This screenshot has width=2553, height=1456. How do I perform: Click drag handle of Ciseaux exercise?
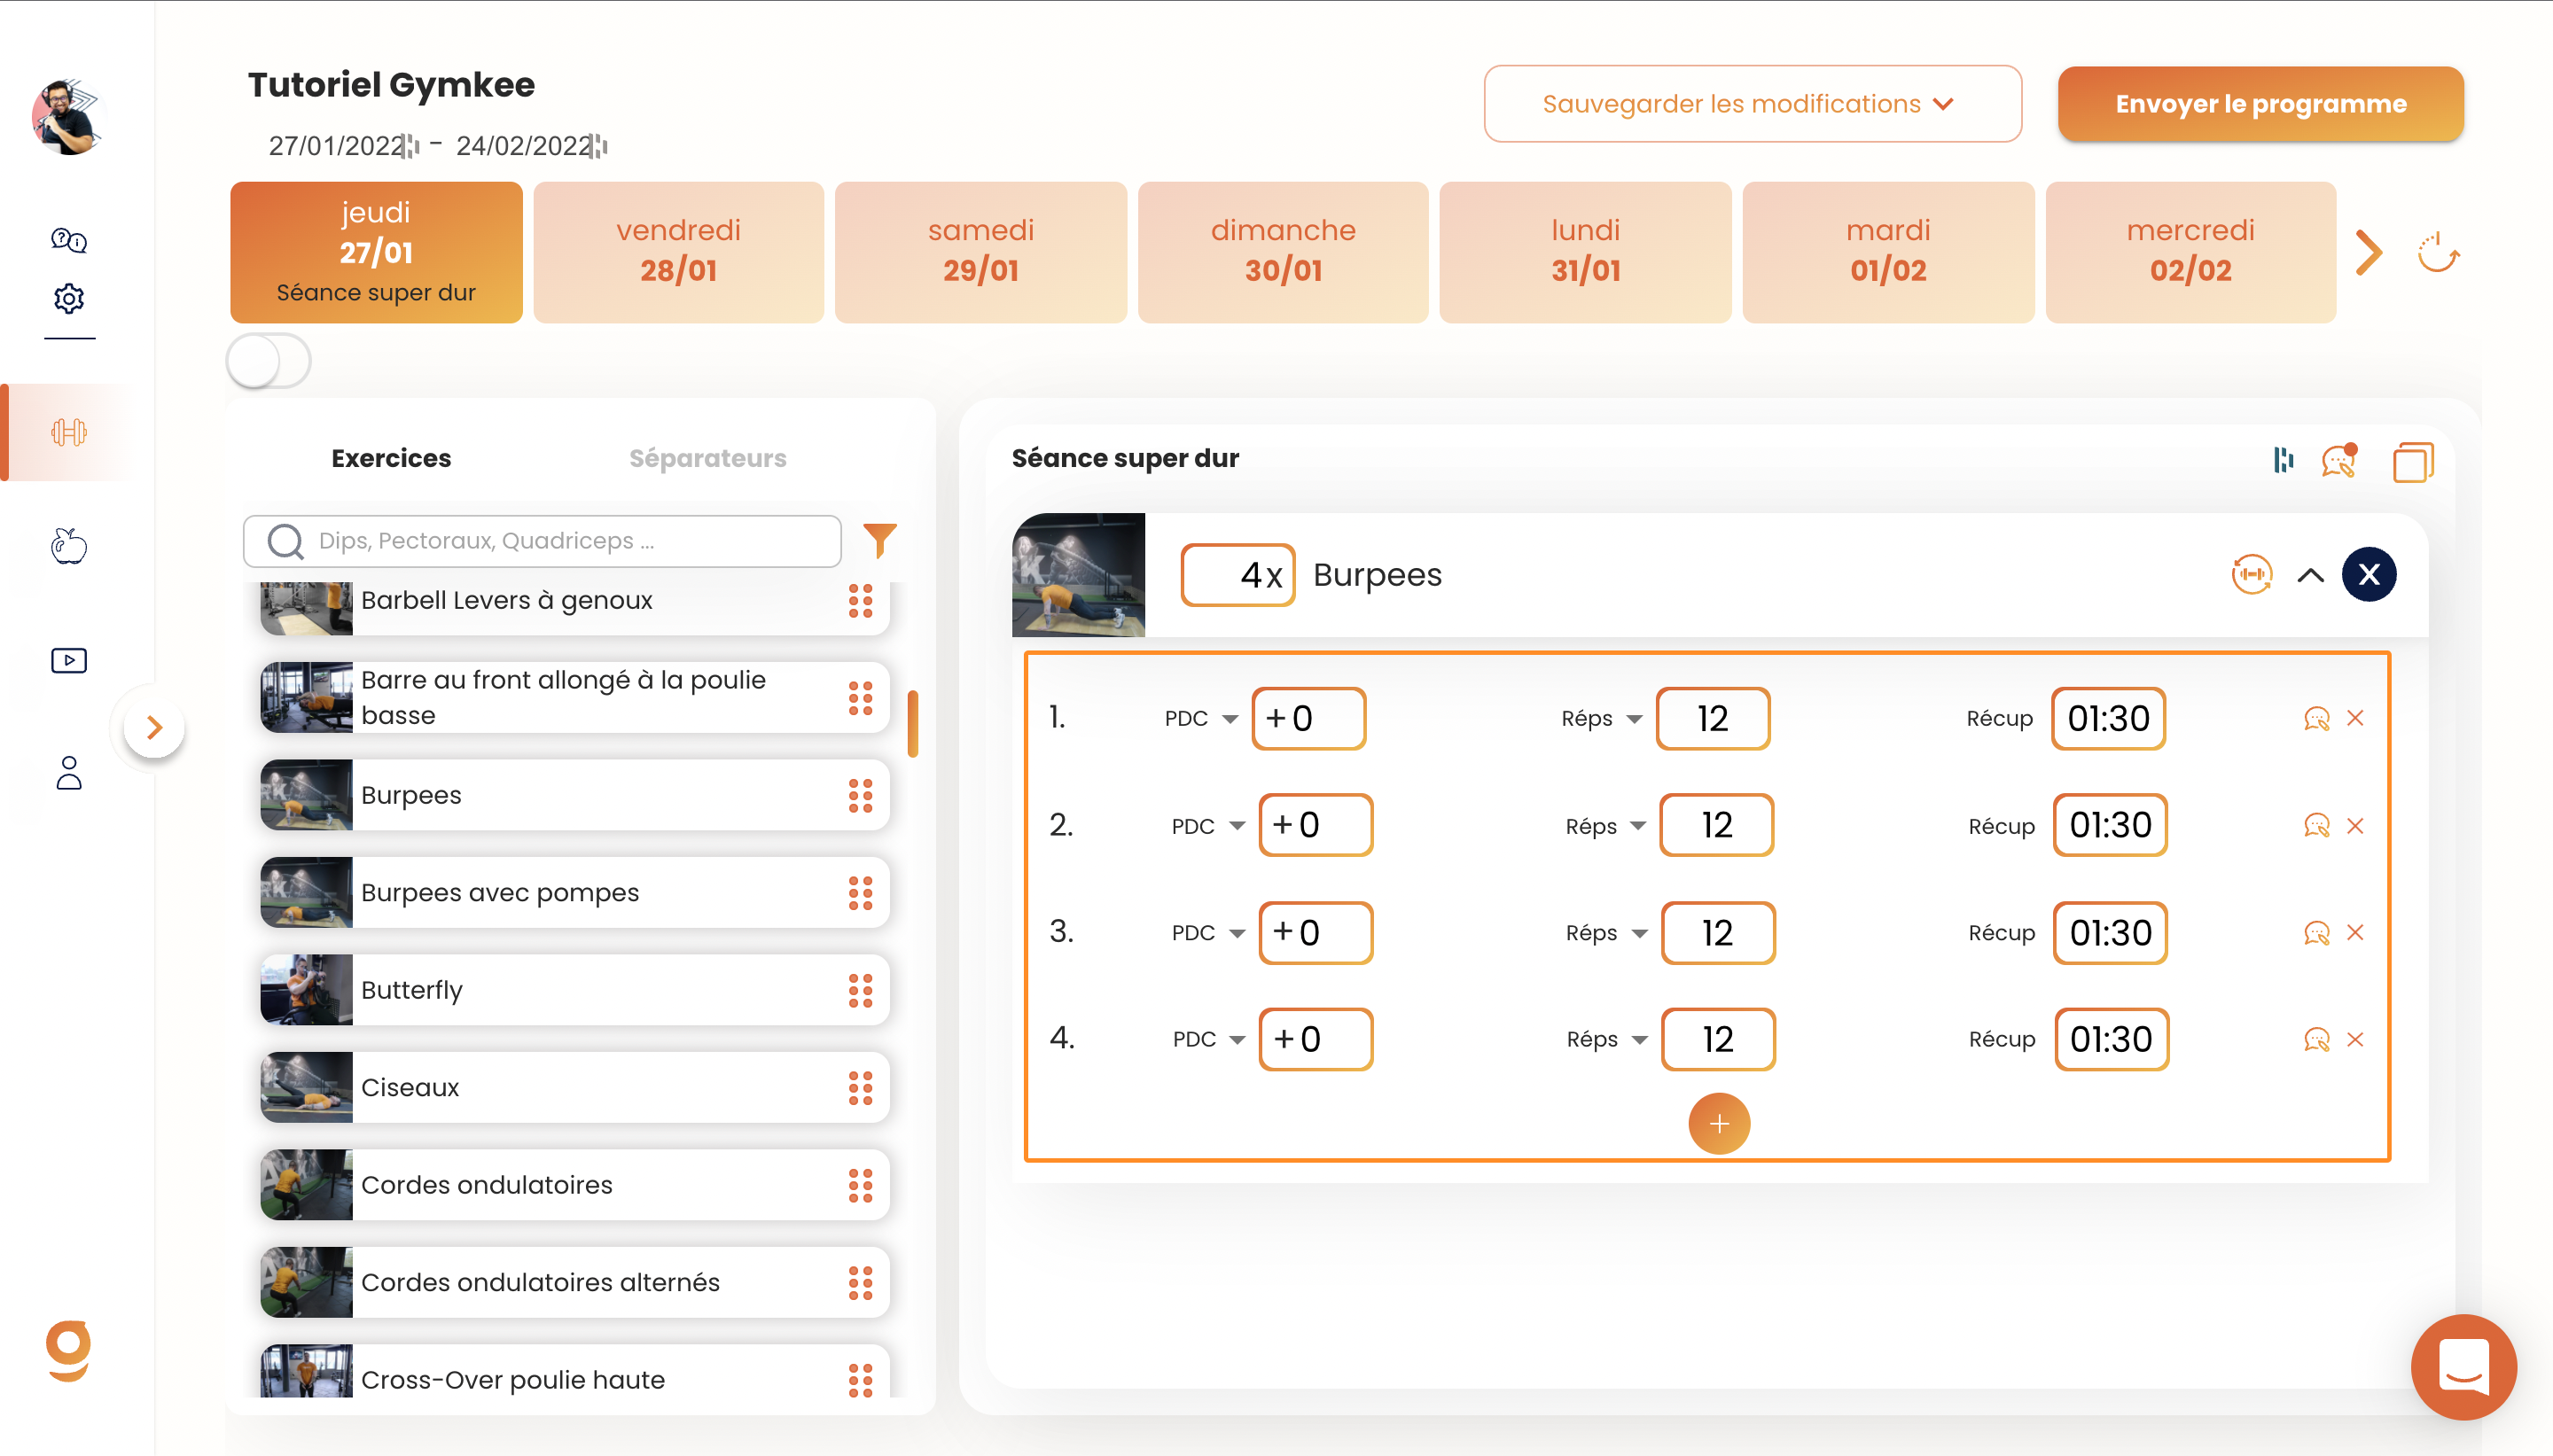pyautogui.click(x=860, y=1087)
